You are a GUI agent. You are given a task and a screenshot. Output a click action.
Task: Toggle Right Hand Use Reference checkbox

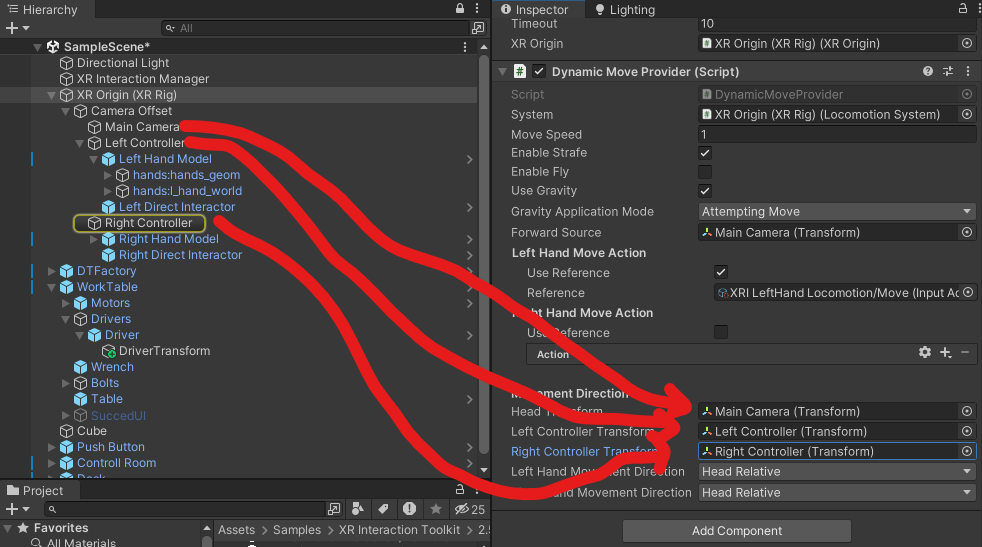[x=721, y=332]
